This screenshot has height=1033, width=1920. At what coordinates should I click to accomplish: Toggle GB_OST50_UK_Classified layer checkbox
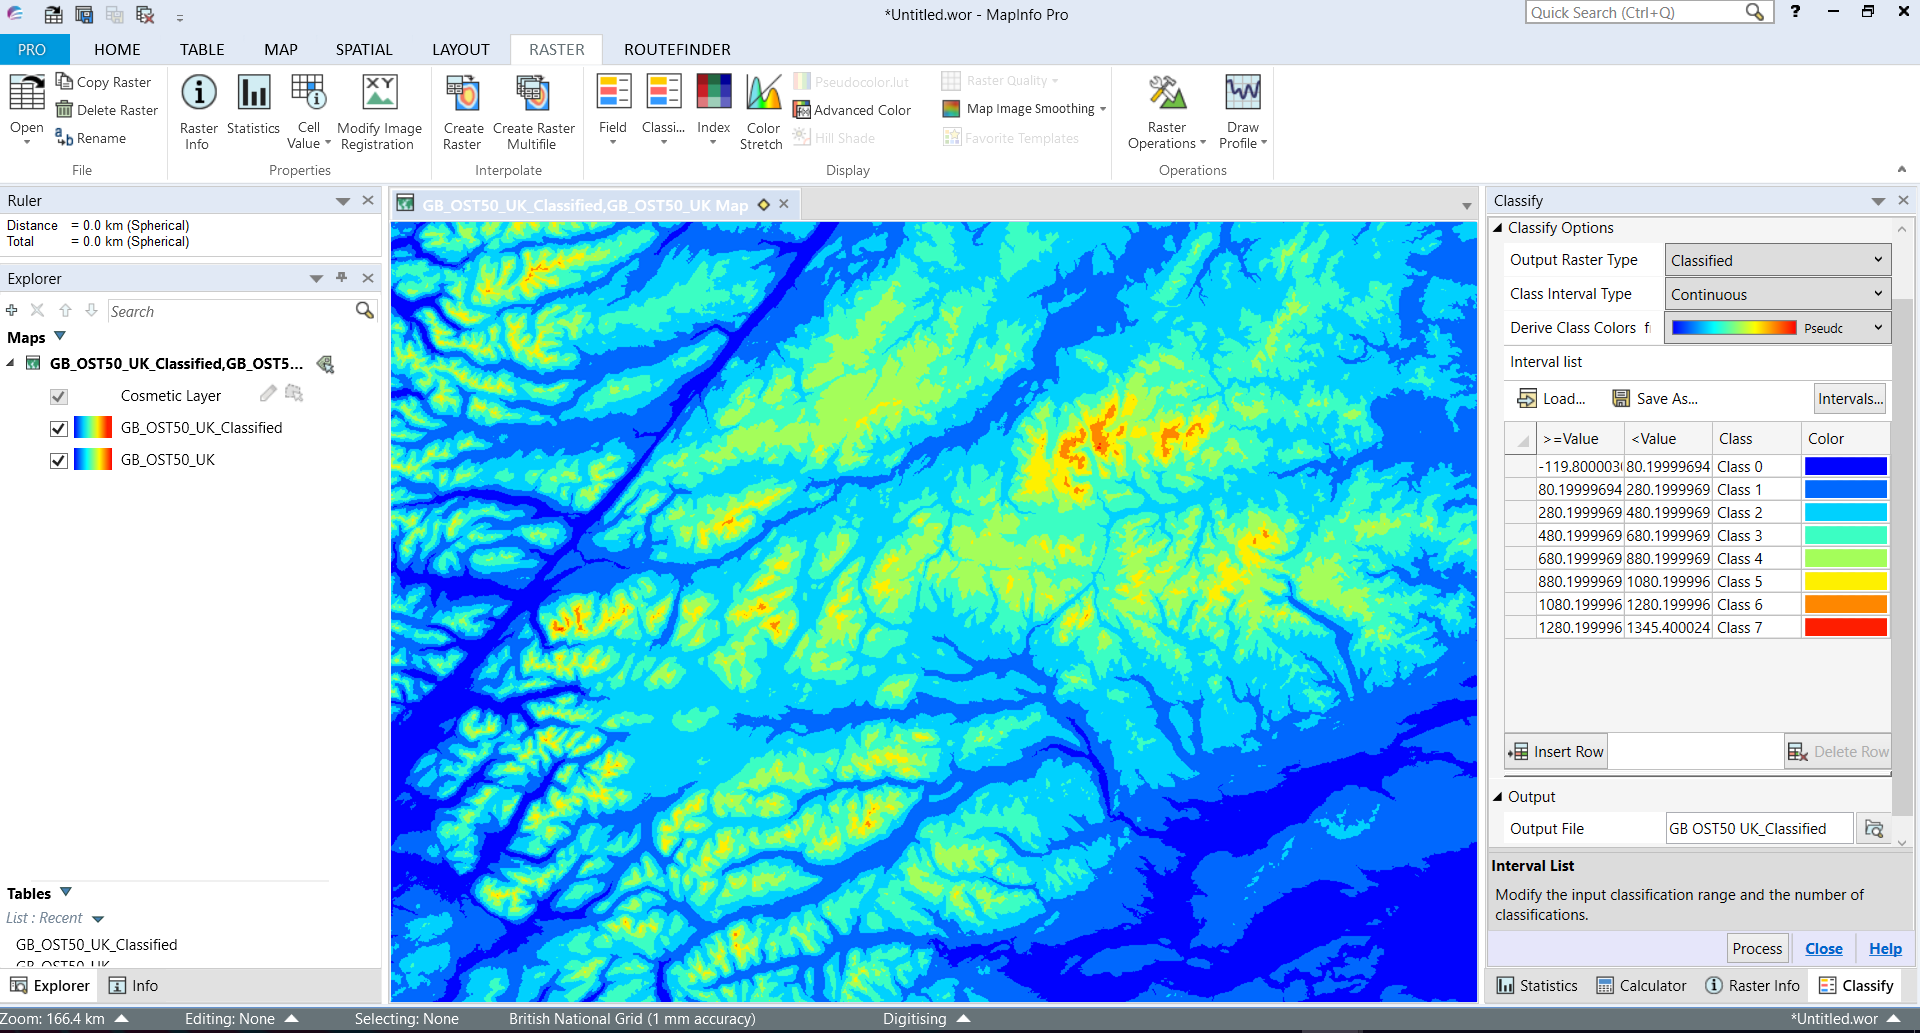(59, 428)
